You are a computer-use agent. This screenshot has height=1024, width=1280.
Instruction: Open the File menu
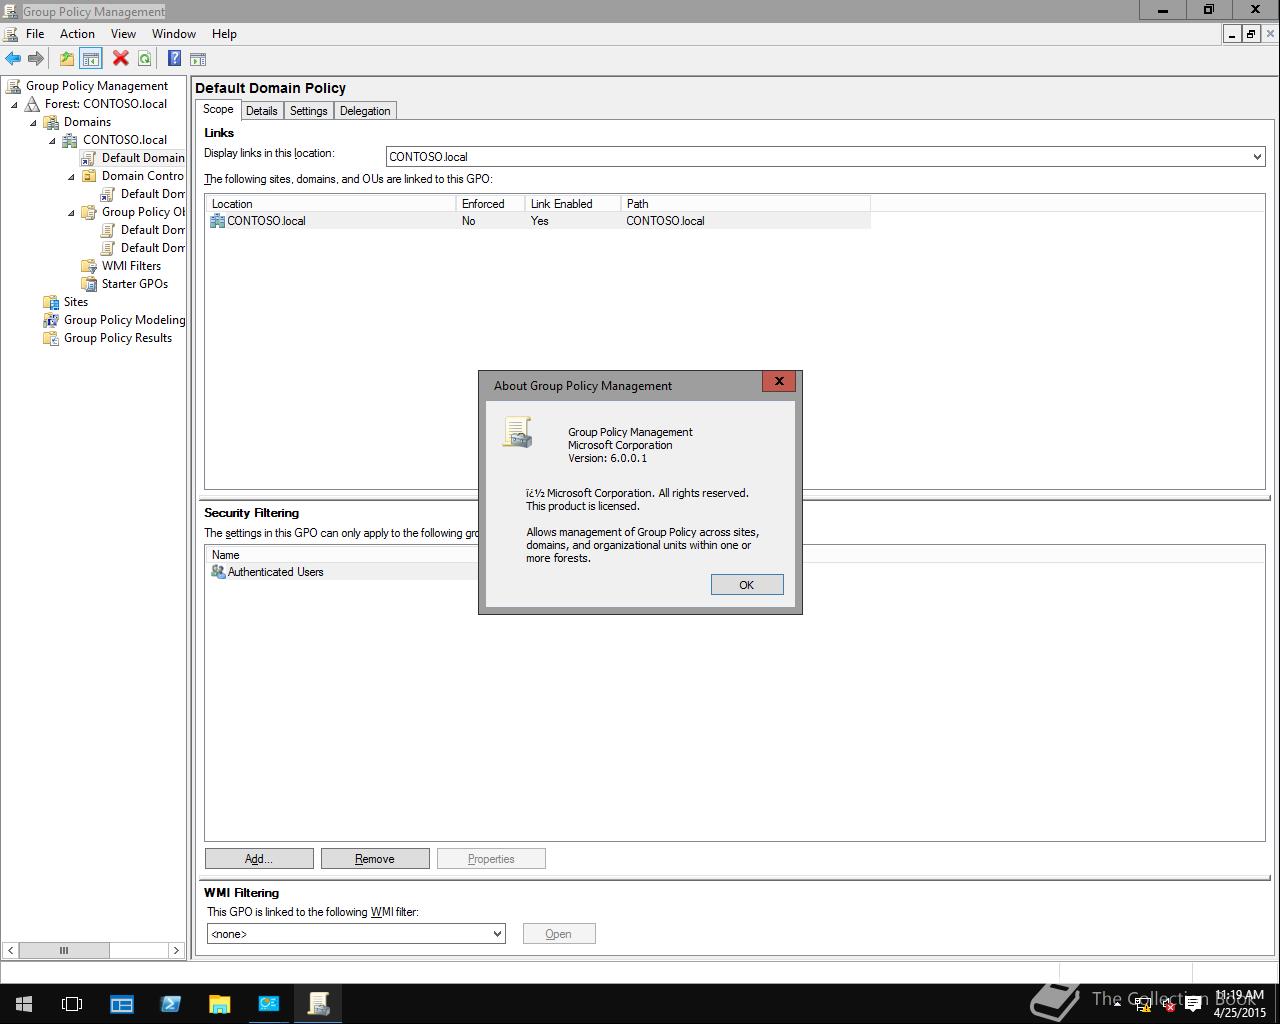coord(35,33)
